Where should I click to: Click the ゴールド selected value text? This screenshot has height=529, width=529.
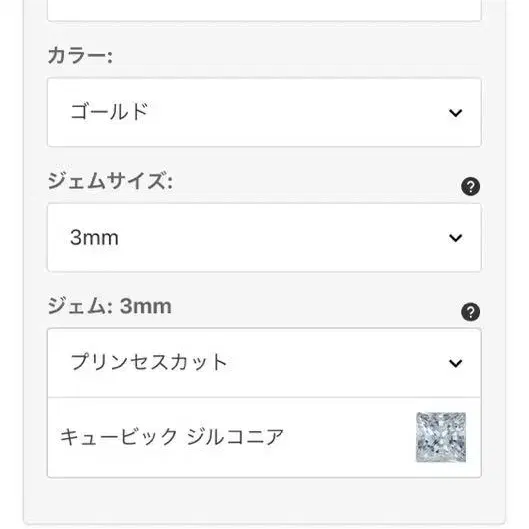[x=109, y=112]
